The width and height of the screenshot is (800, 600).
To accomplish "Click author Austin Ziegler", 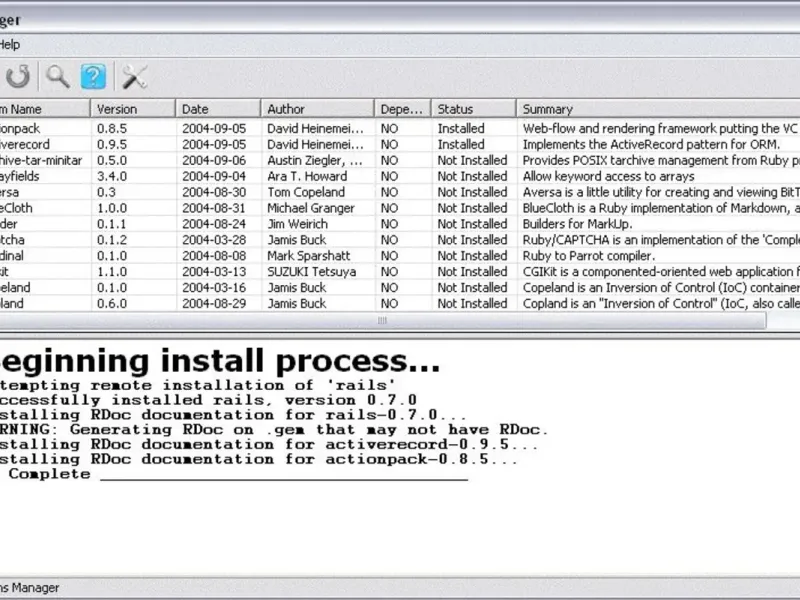I will [x=315, y=160].
